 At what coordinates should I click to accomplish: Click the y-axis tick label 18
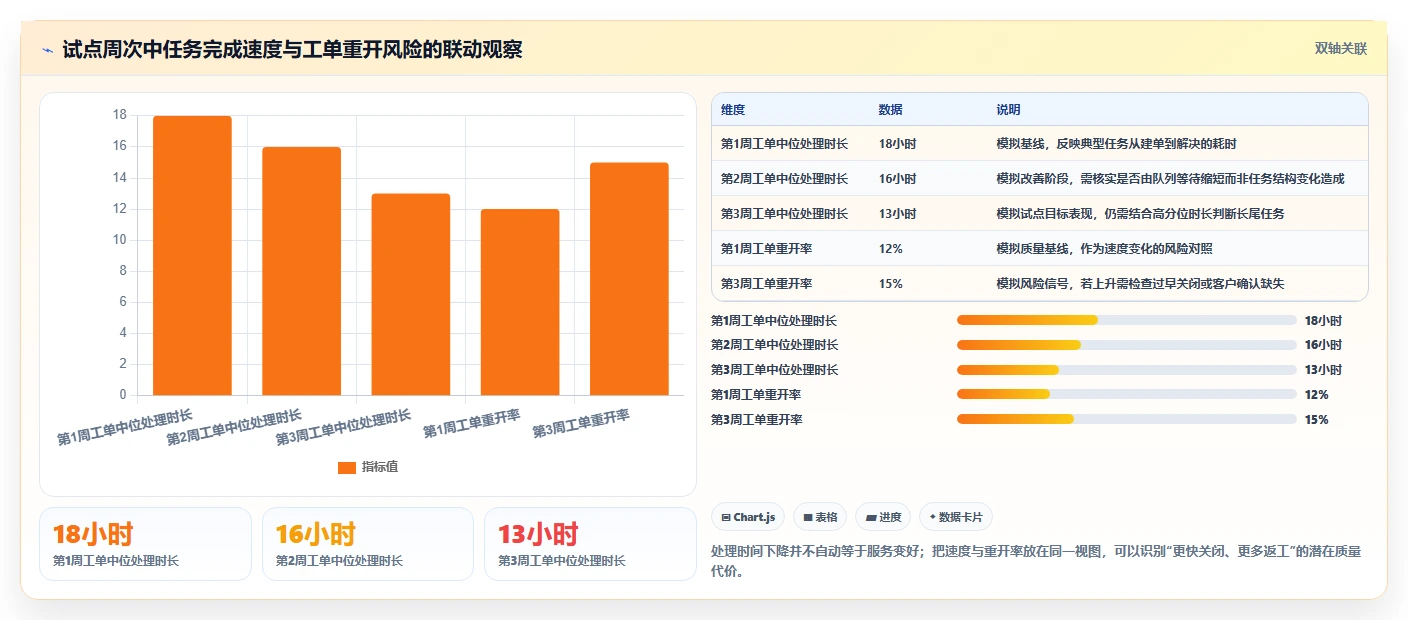[x=120, y=115]
